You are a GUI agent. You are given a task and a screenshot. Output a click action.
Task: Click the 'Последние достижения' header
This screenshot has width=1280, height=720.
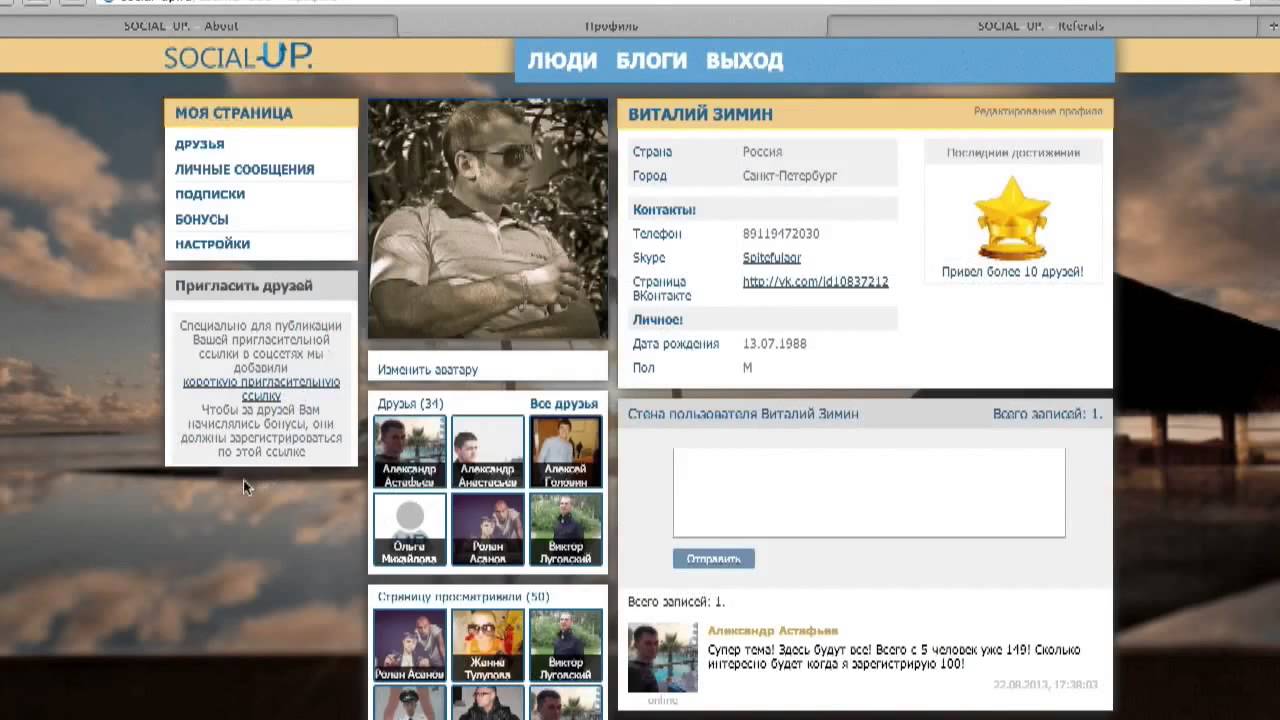tap(1013, 153)
